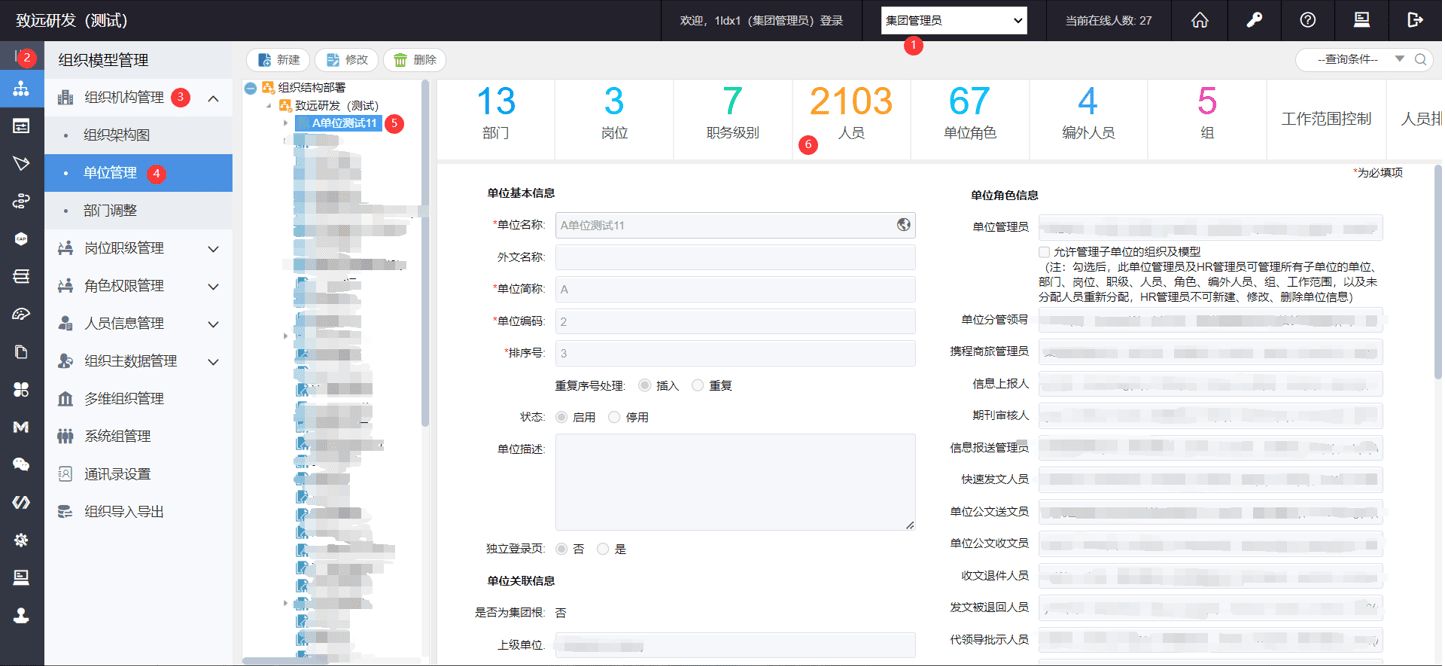Click the form settings sidebar icon
1445x666 pixels.
pyautogui.click(x=21, y=126)
